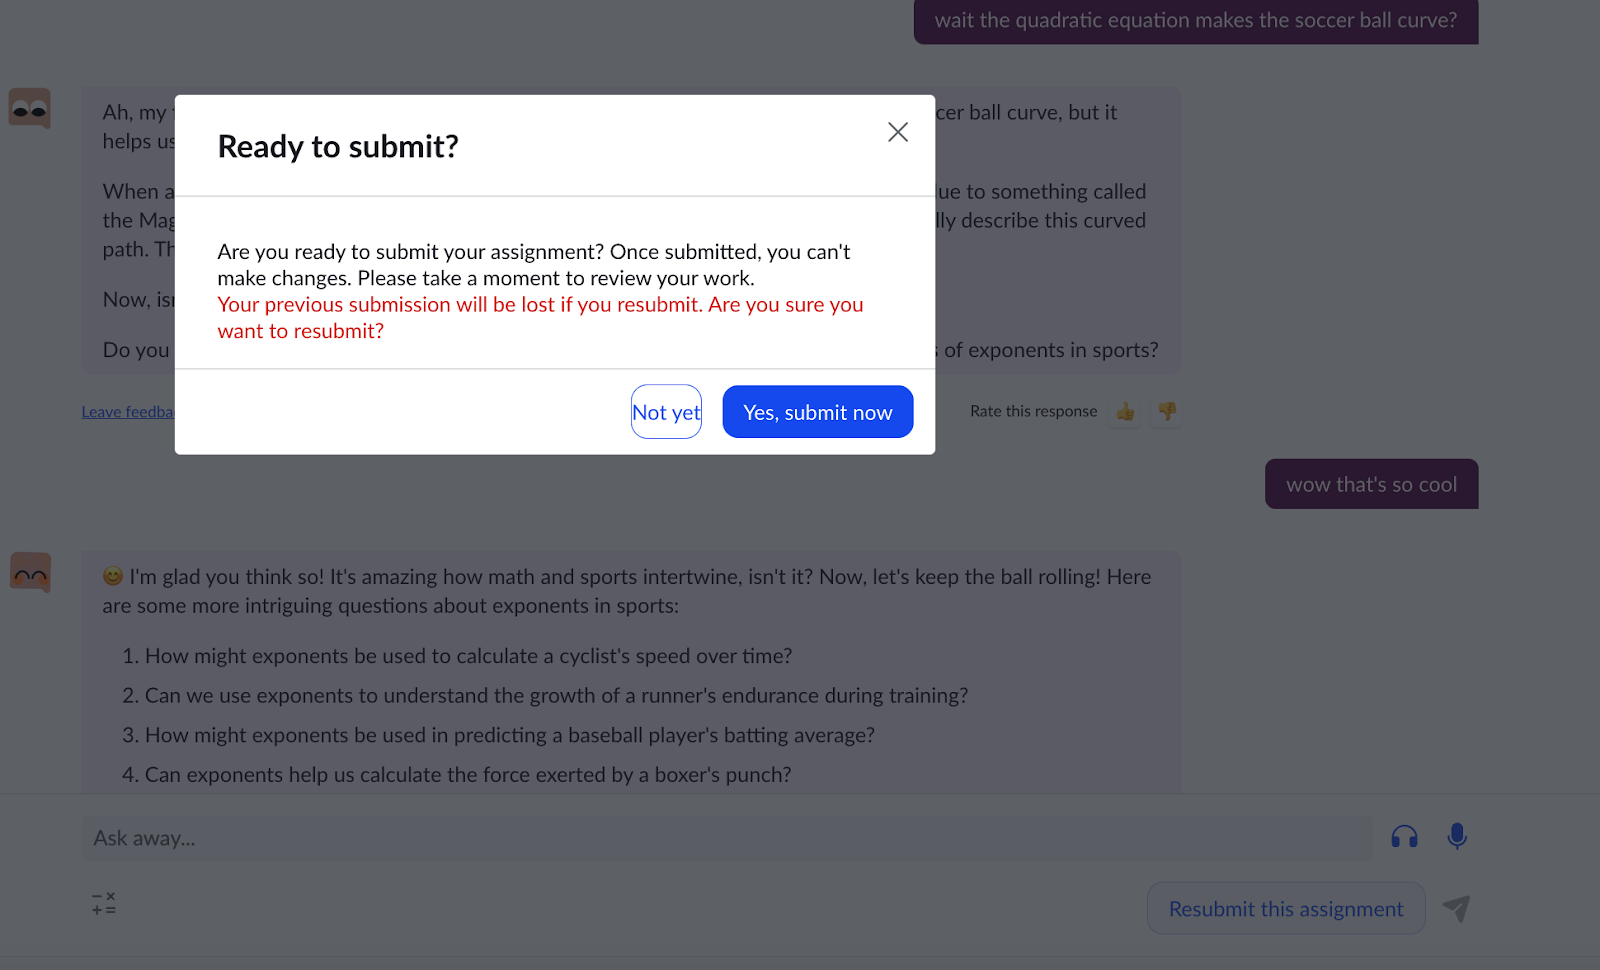The height and width of the screenshot is (970, 1600).
Task: Open the headphones audio icon
Action: [x=1404, y=837]
